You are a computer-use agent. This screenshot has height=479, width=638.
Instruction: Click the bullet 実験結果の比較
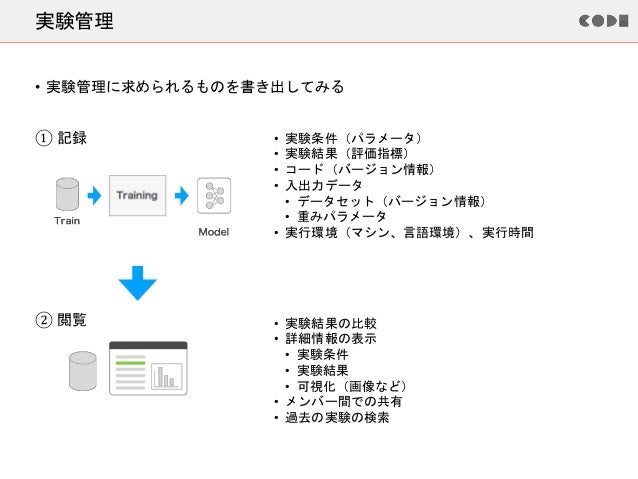tap(331, 323)
